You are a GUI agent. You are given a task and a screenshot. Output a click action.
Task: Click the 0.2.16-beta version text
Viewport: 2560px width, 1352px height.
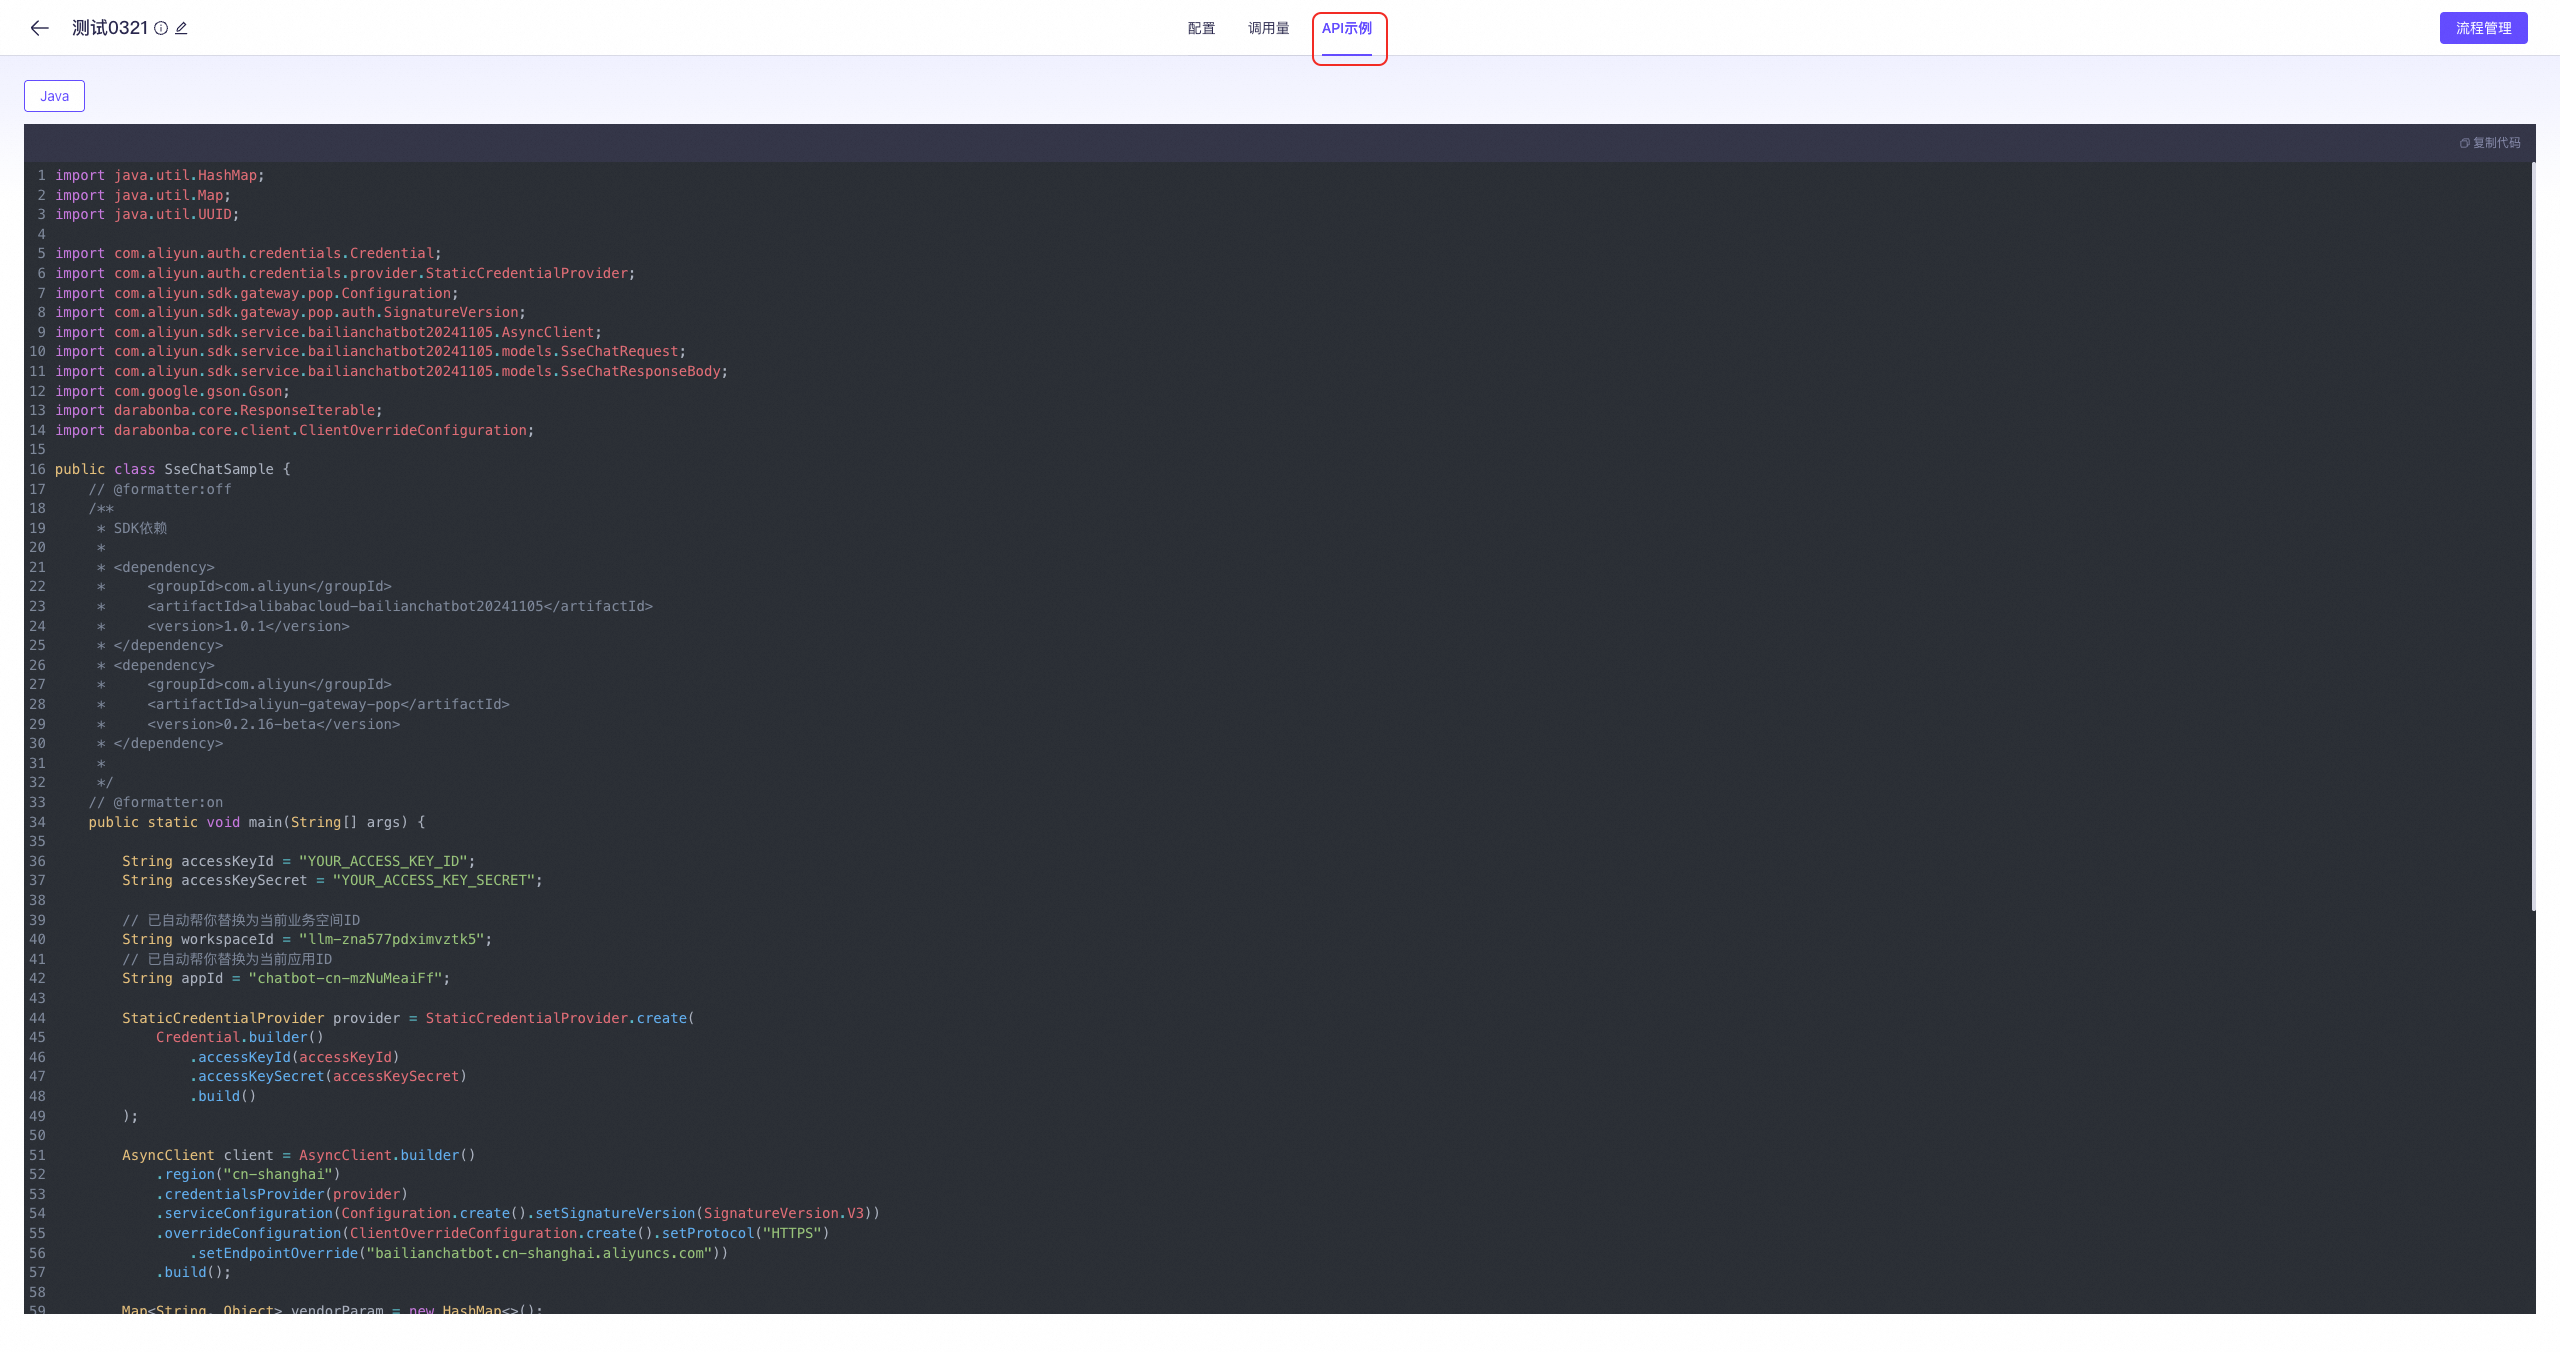(269, 724)
